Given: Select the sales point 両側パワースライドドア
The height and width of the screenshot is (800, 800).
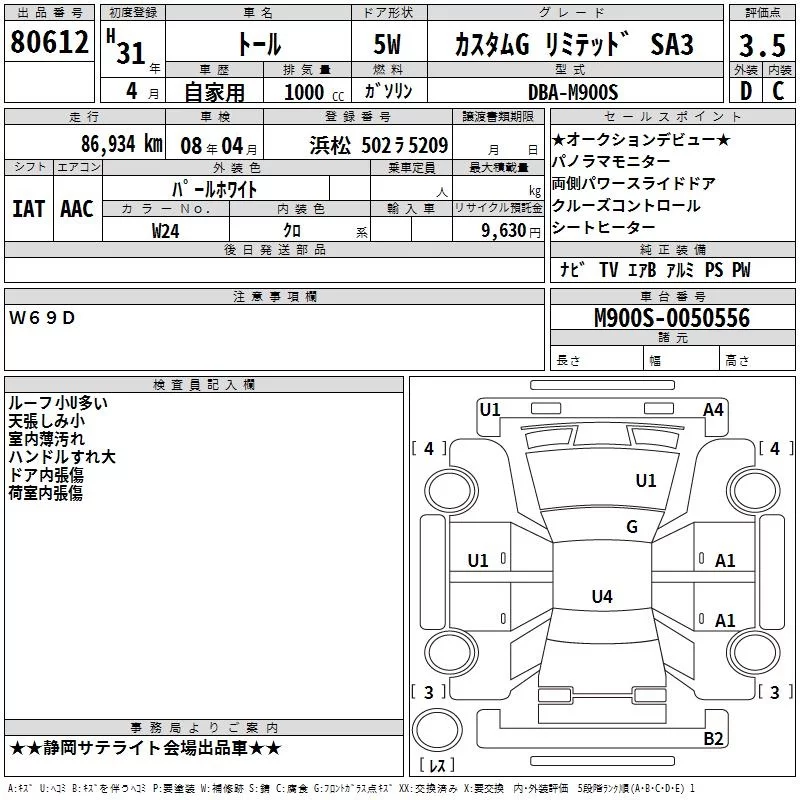Looking at the screenshot, I should (634, 184).
